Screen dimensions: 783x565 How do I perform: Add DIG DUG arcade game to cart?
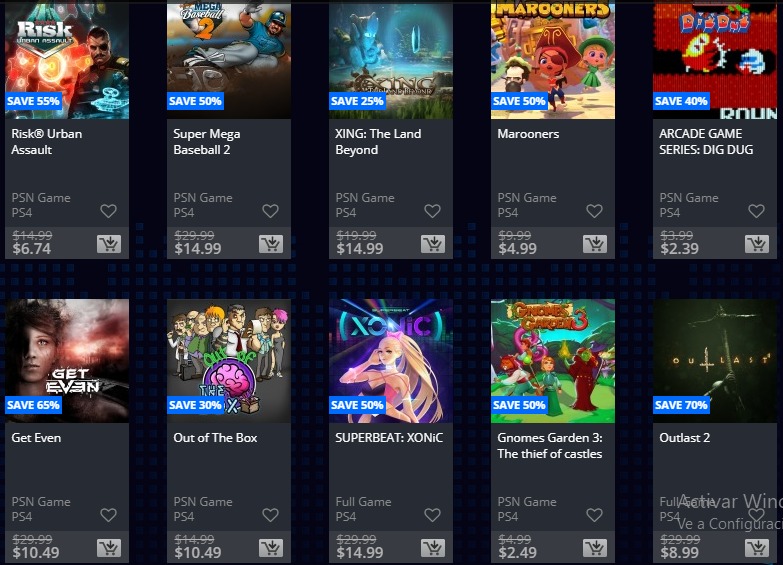[757, 244]
